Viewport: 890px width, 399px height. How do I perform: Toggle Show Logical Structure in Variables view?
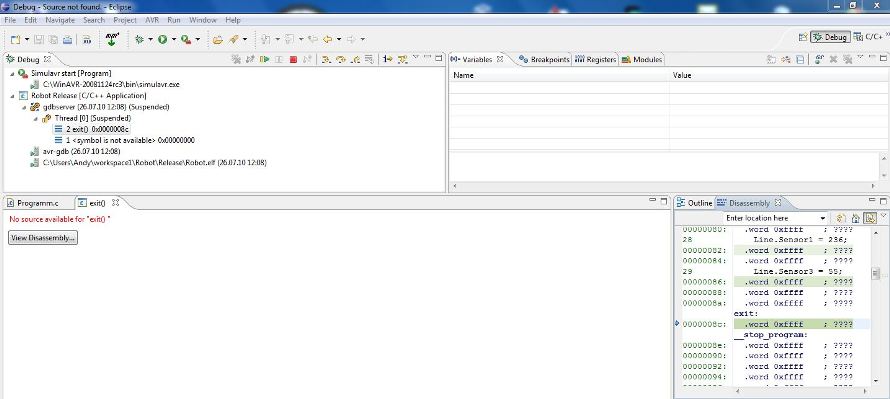786,59
